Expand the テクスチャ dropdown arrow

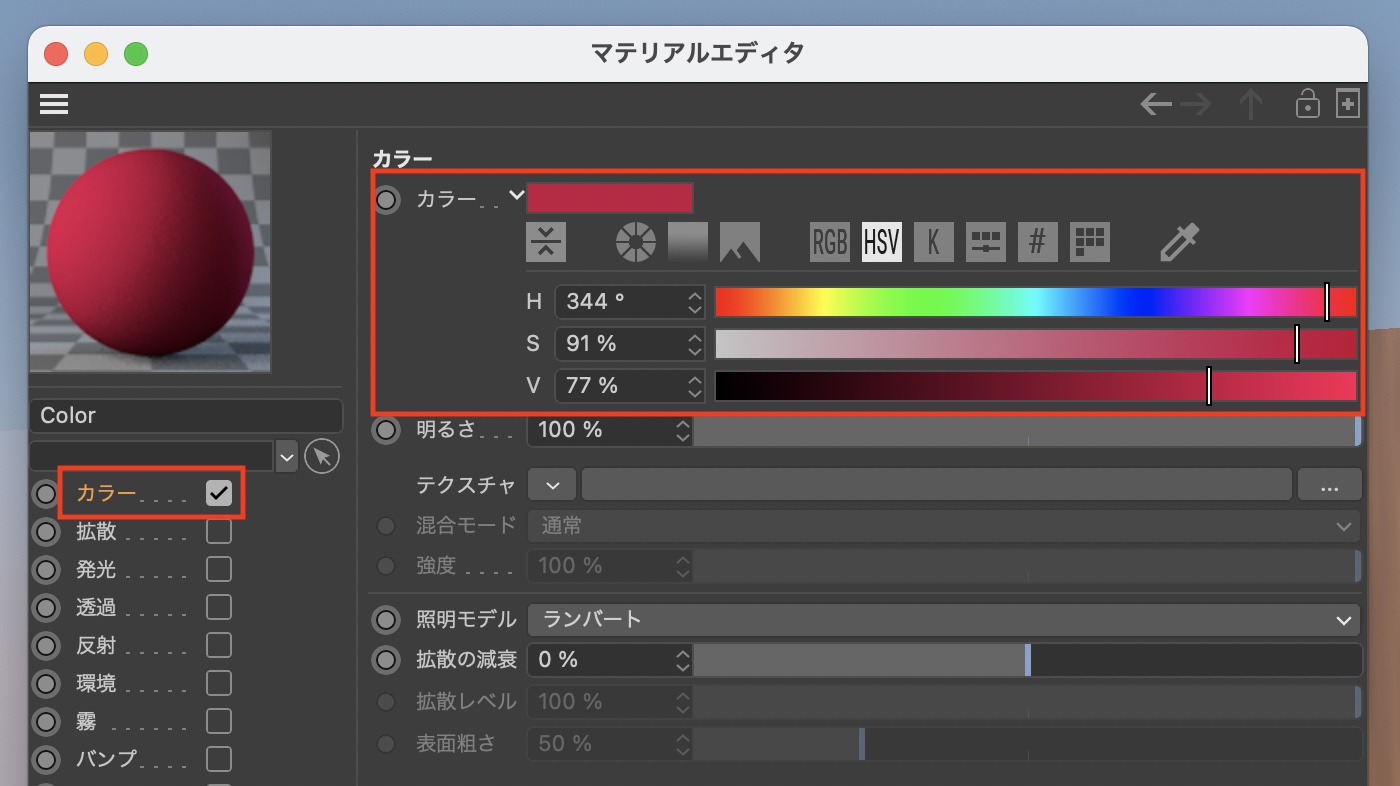(x=553, y=486)
